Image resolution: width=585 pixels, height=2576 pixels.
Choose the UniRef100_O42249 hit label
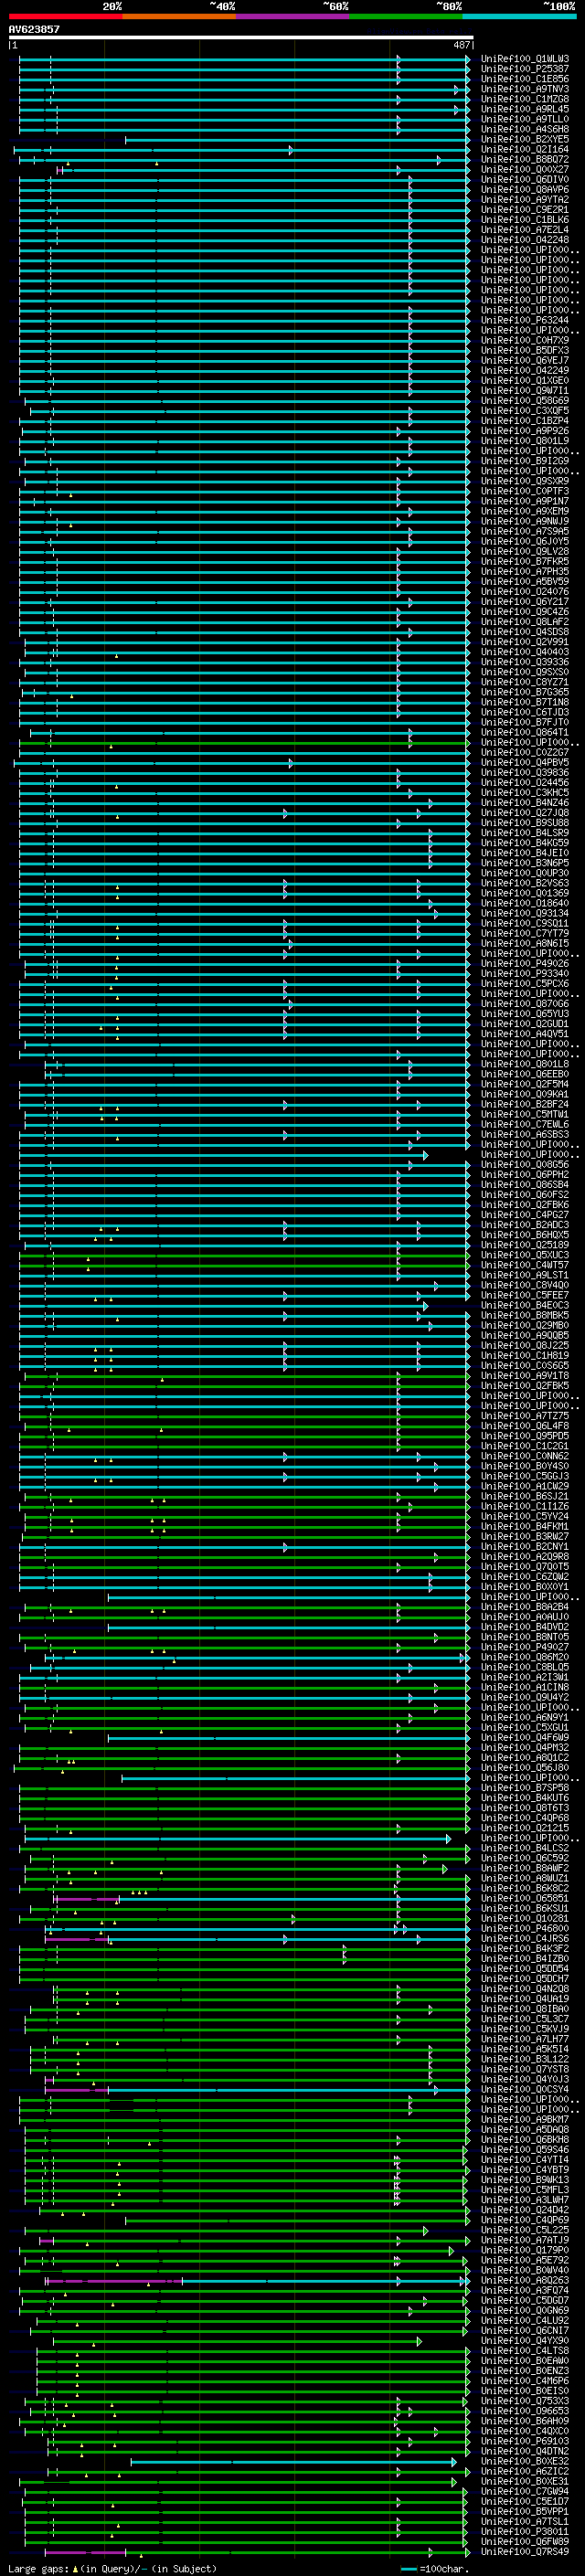(x=525, y=370)
